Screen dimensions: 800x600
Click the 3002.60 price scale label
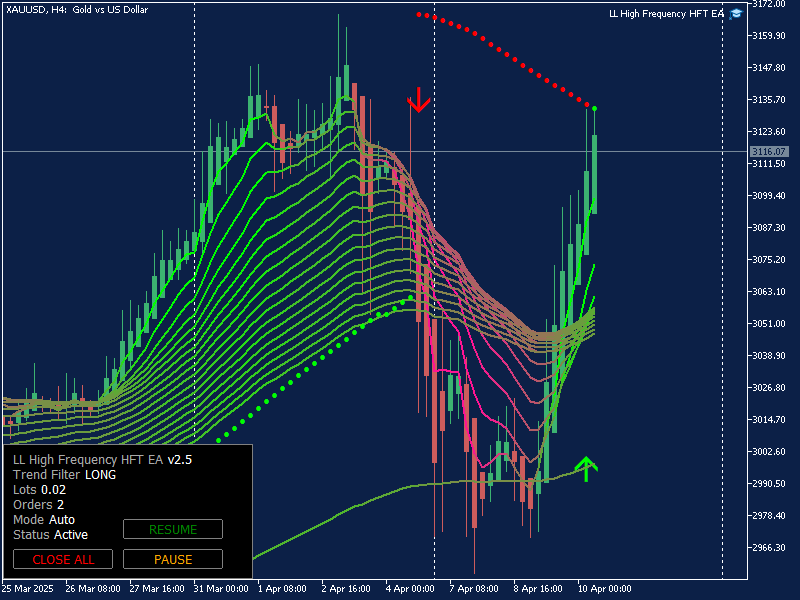[769, 452]
